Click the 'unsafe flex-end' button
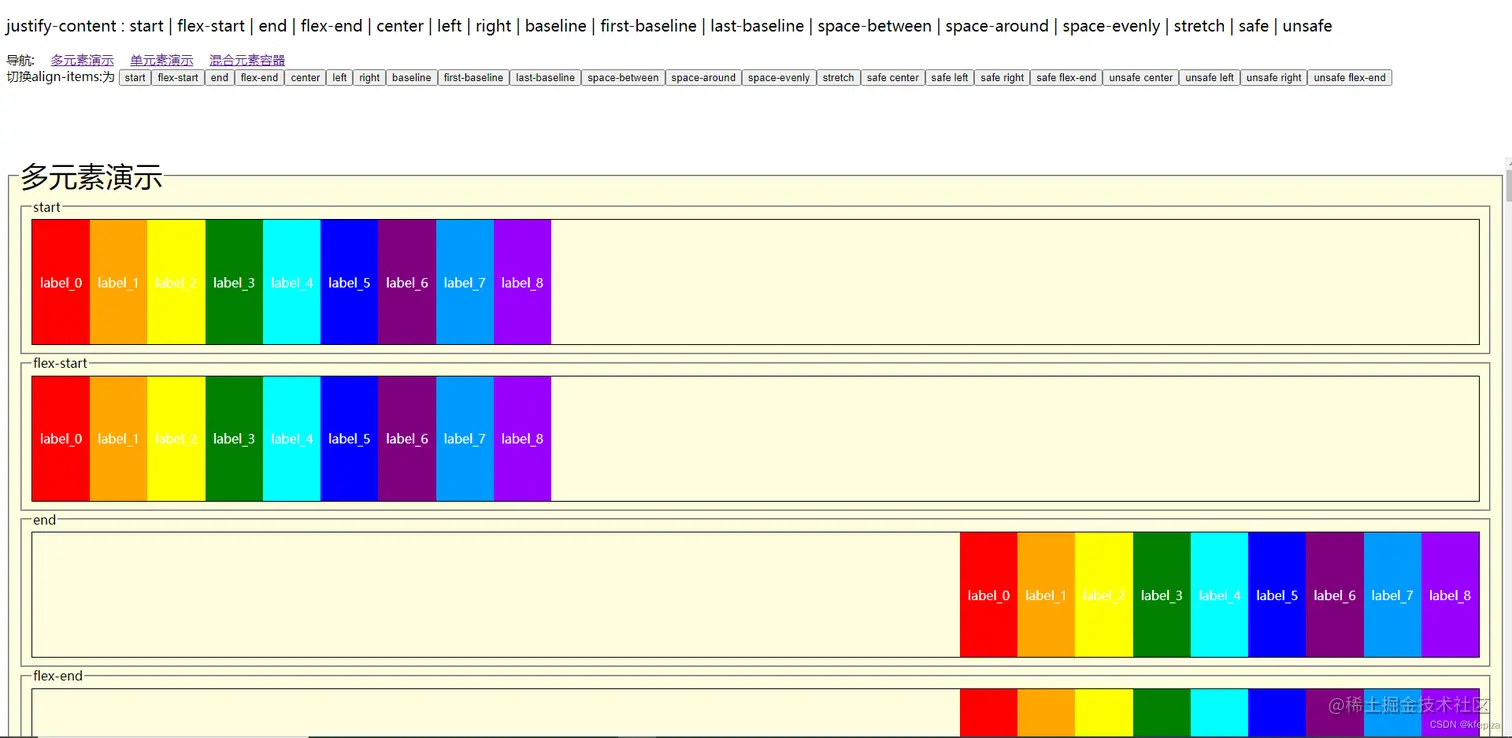This screenshot has height=738, width=1512. point(1349,77)
